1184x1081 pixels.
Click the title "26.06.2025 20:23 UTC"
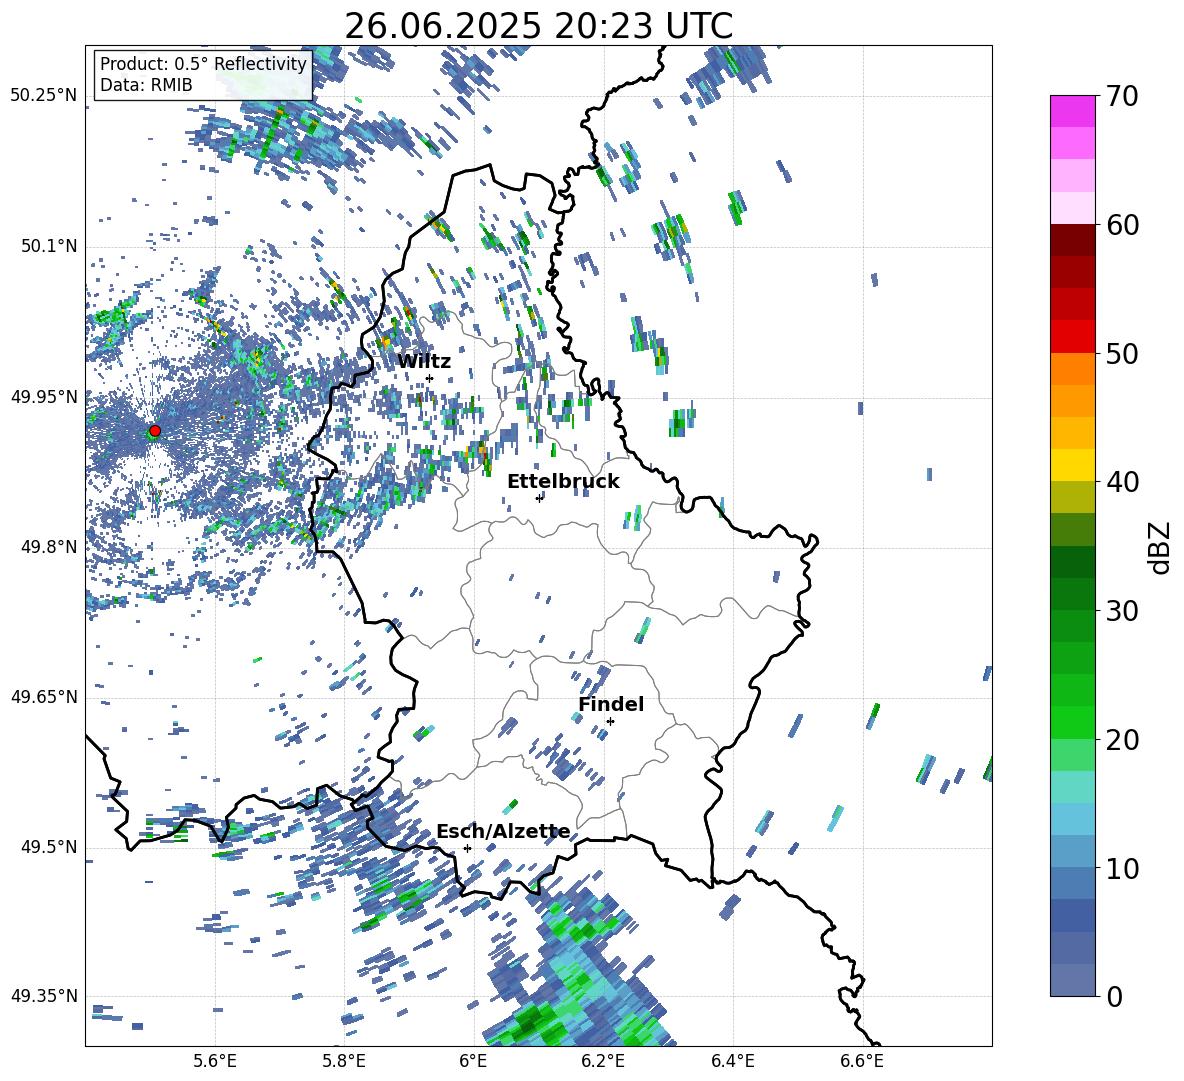[538, 26]
